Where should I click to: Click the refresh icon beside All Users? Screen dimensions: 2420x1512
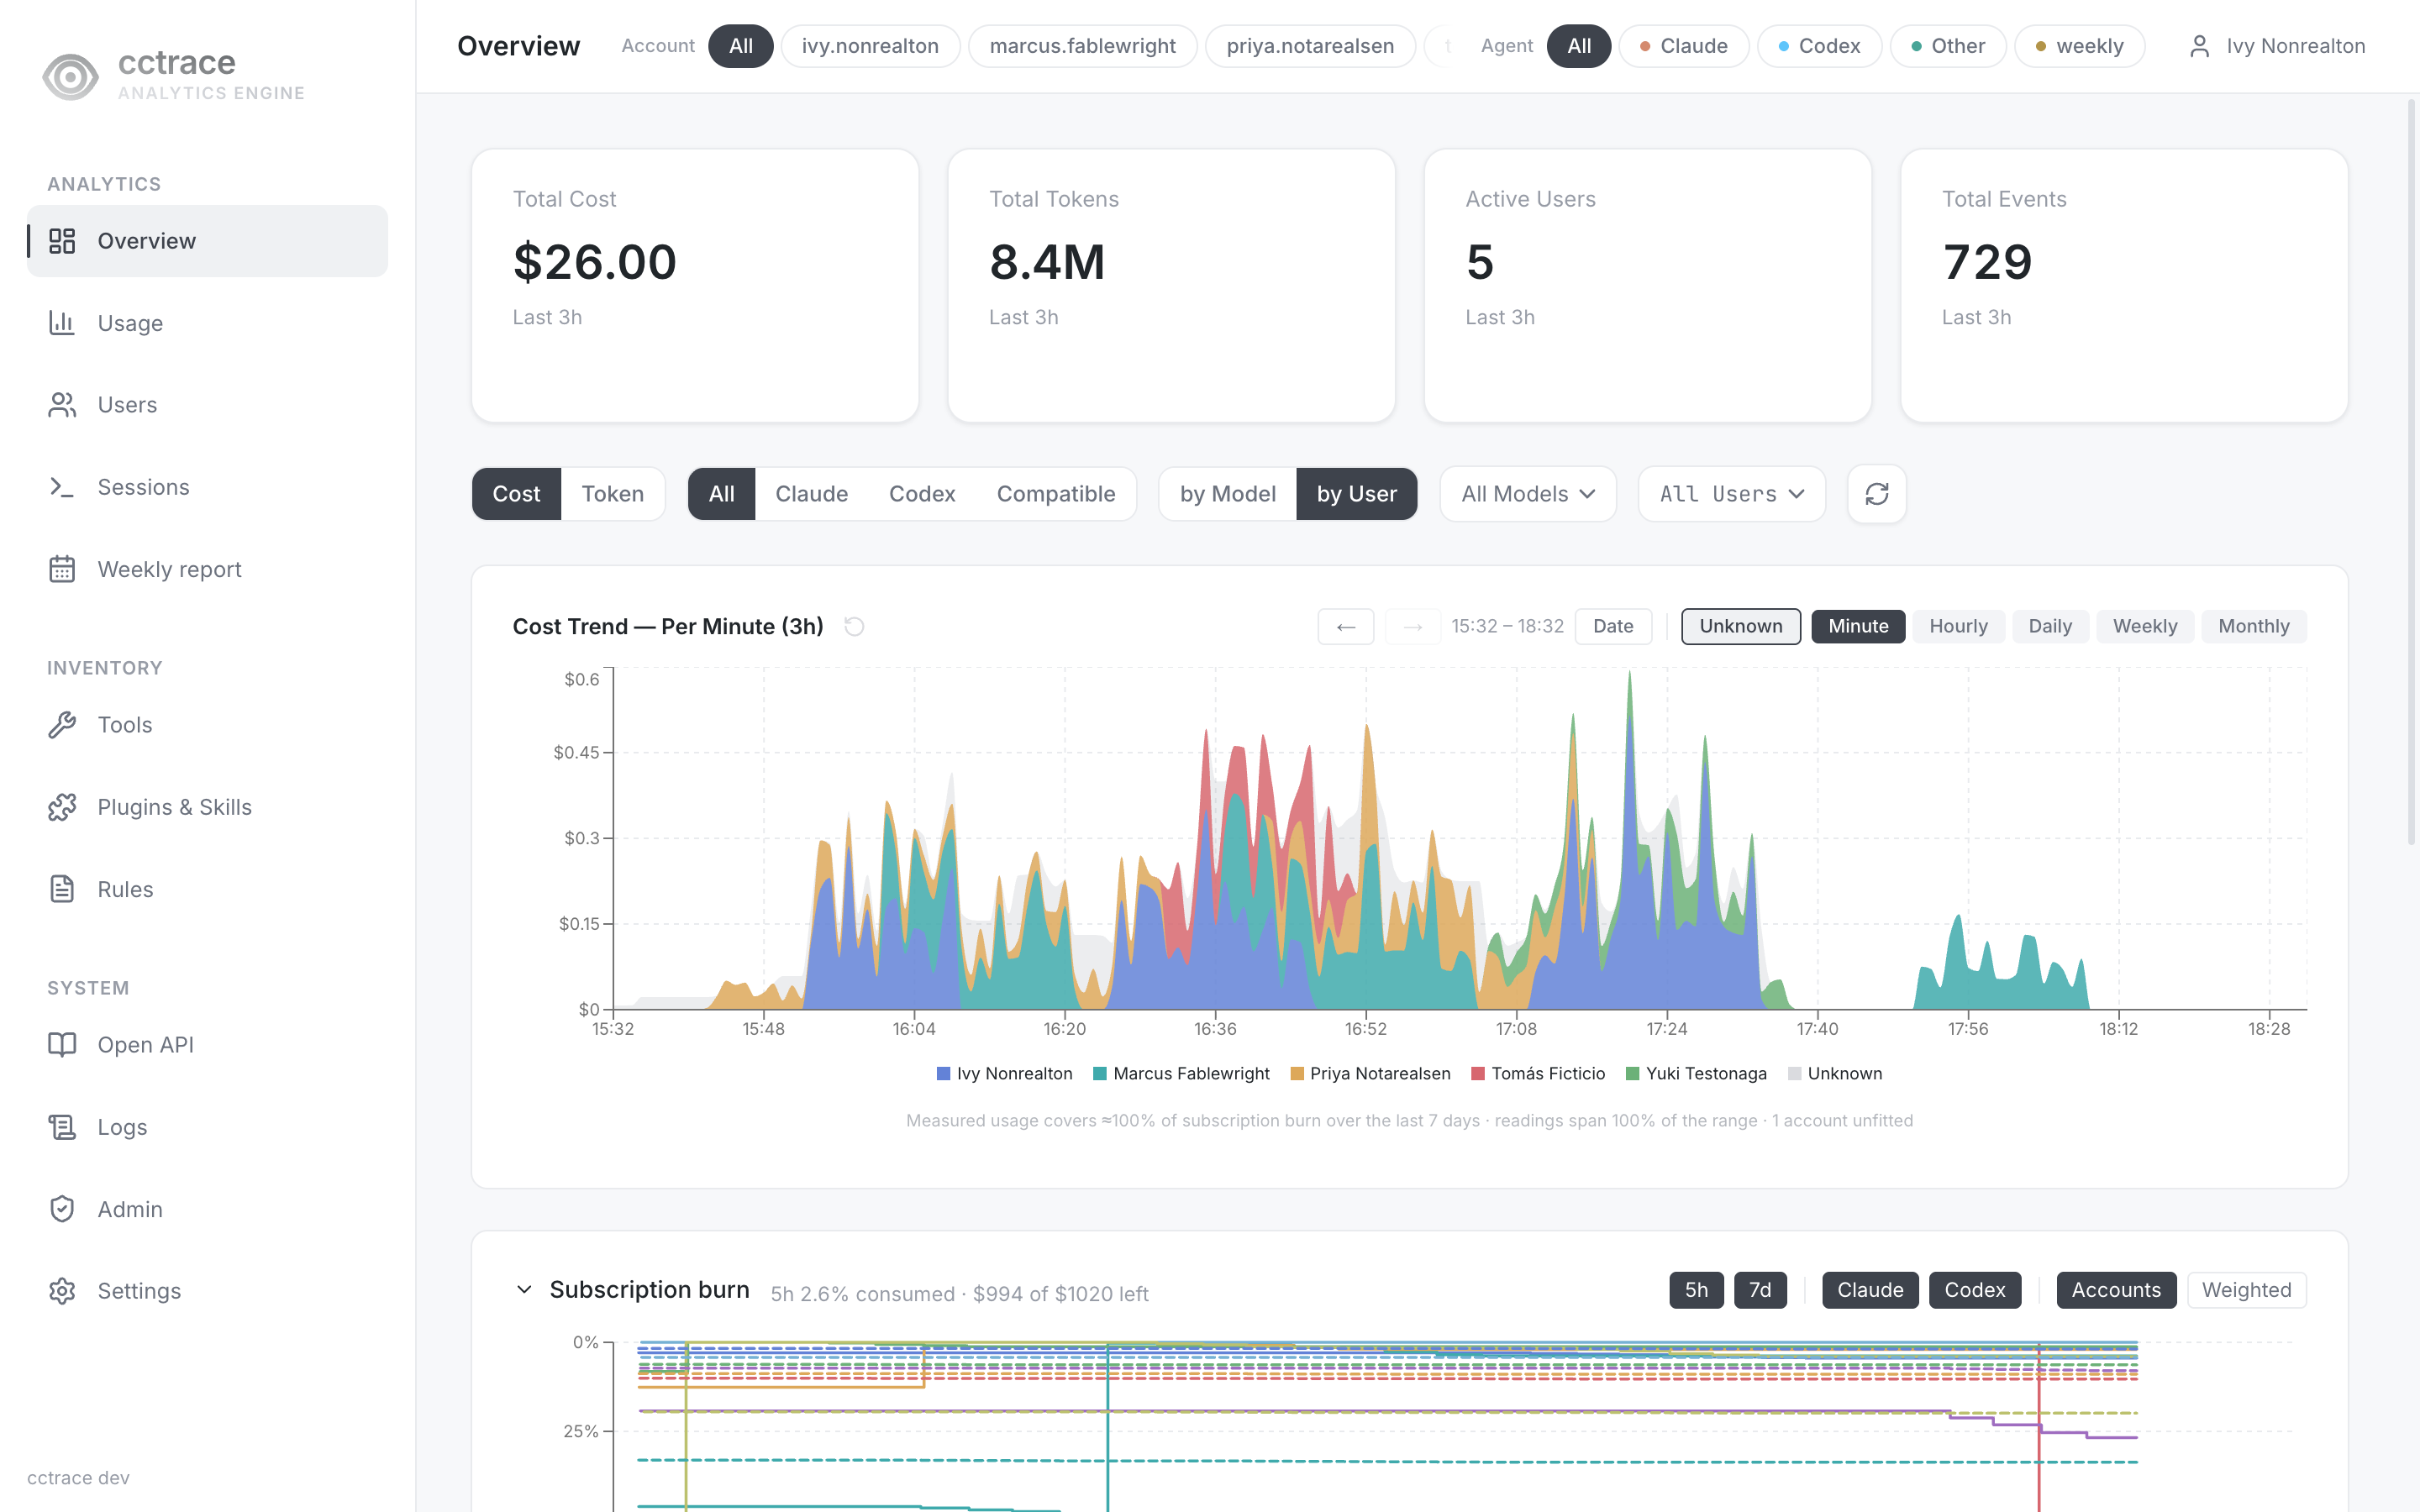[1877, 494]
